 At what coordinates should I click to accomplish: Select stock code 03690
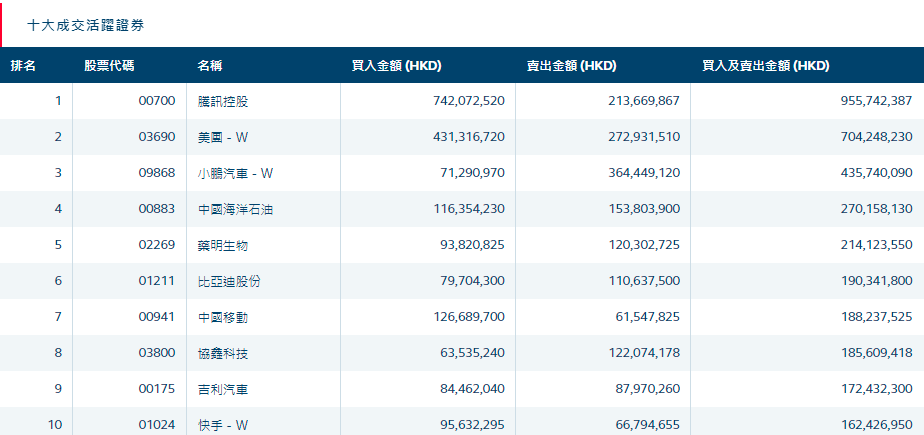point(157,137)
